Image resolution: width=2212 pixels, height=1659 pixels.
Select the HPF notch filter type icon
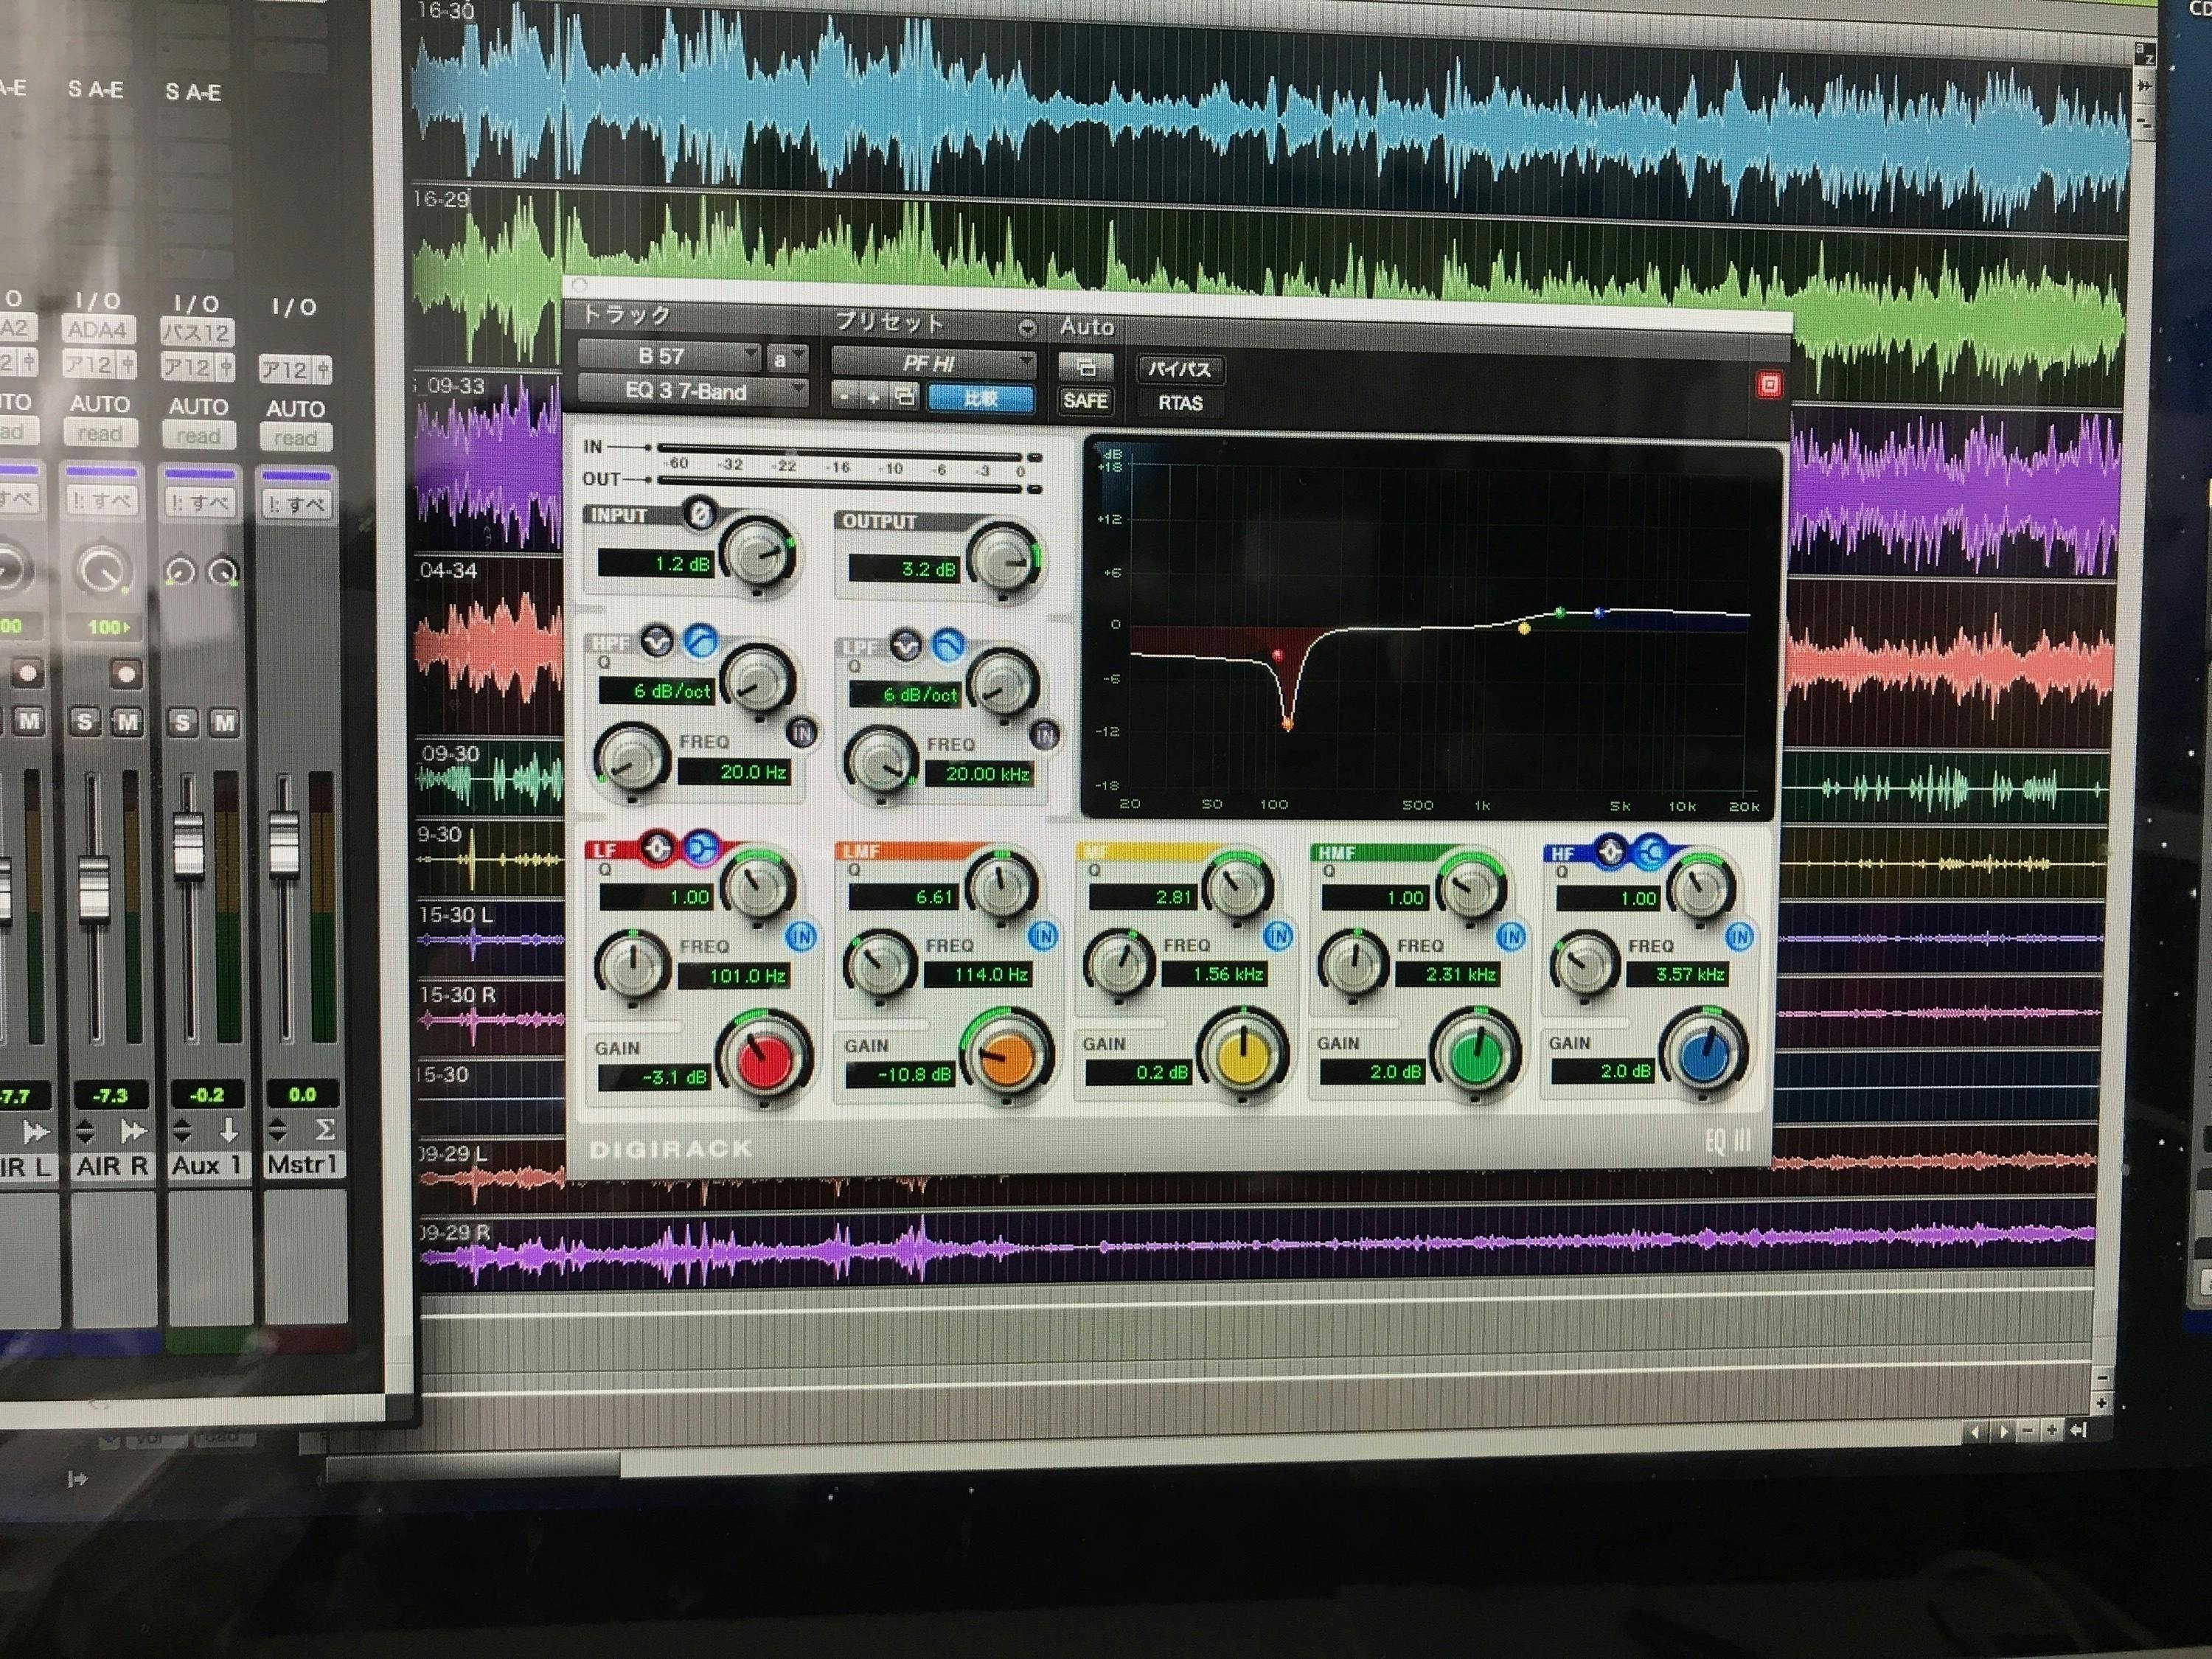point(657,641)
